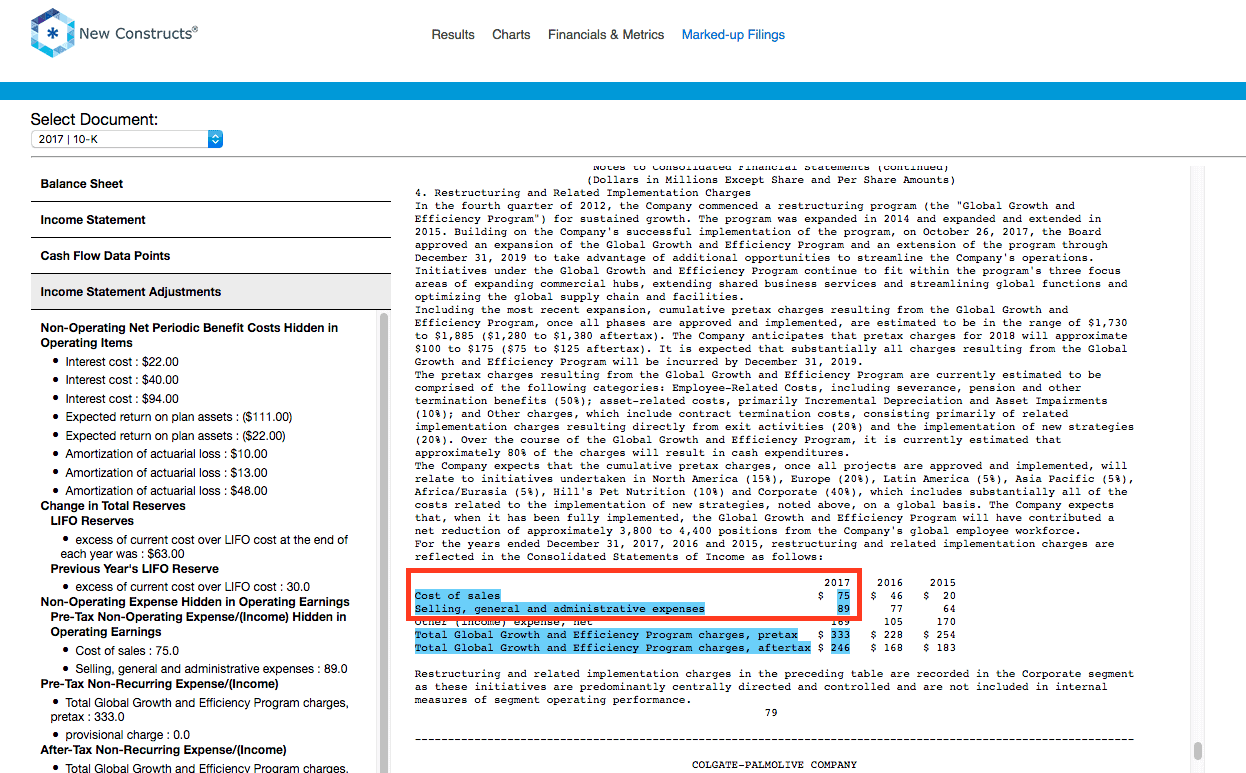Select excess of current cost over LIFO cost : 30.0

[x=193, y=587]
